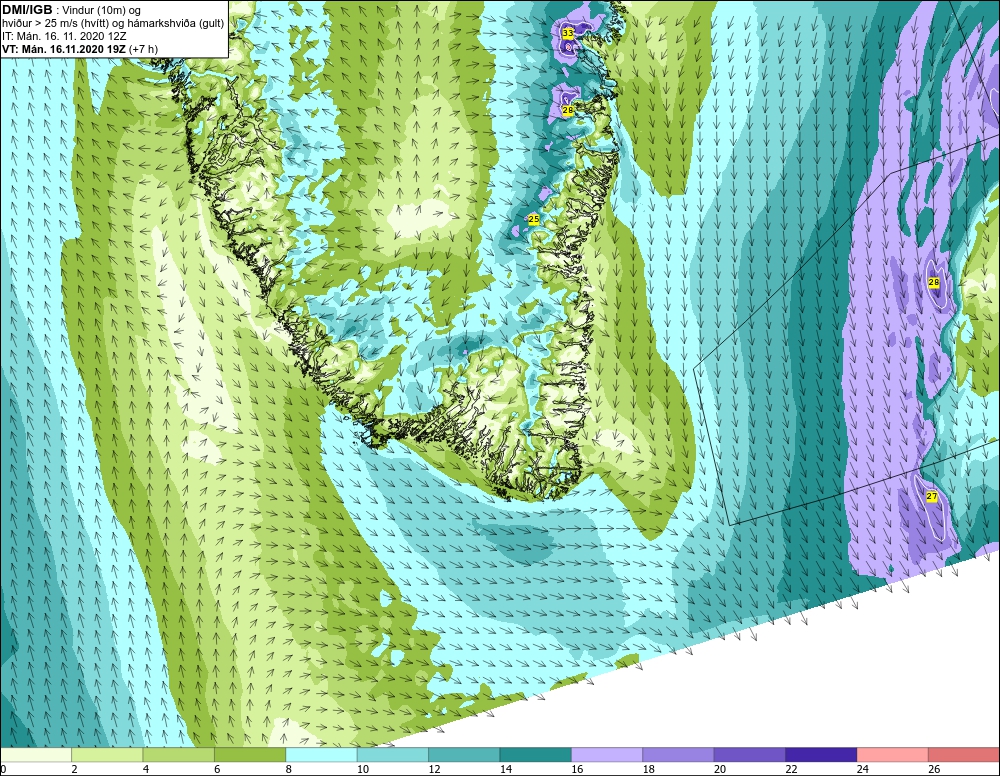Pick the salmon red swatch above 26

964,755
